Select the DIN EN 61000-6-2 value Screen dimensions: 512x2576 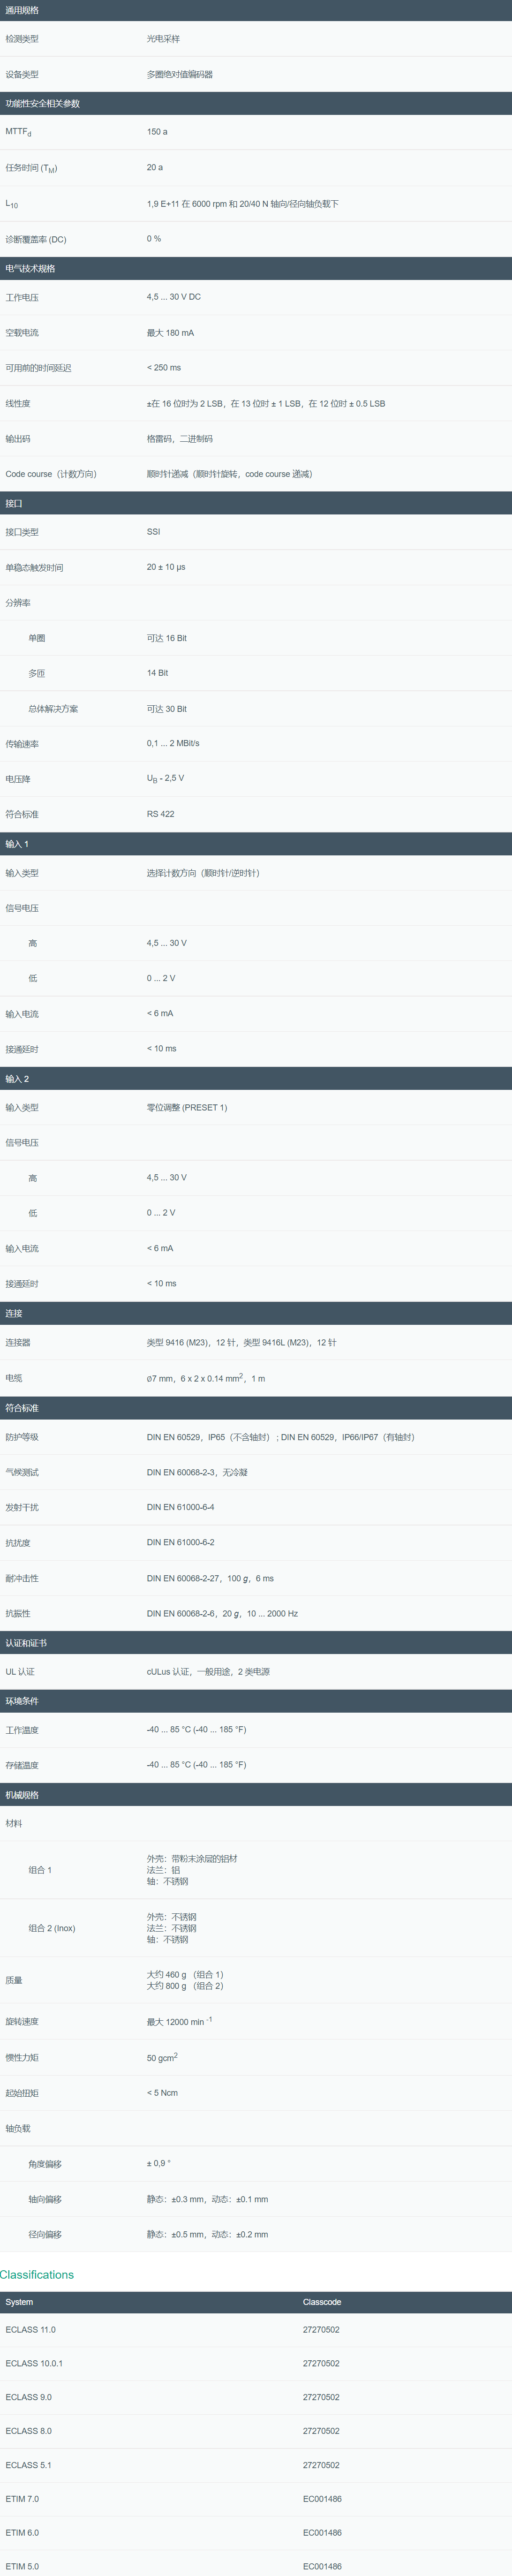click(x=180, y=1542)
